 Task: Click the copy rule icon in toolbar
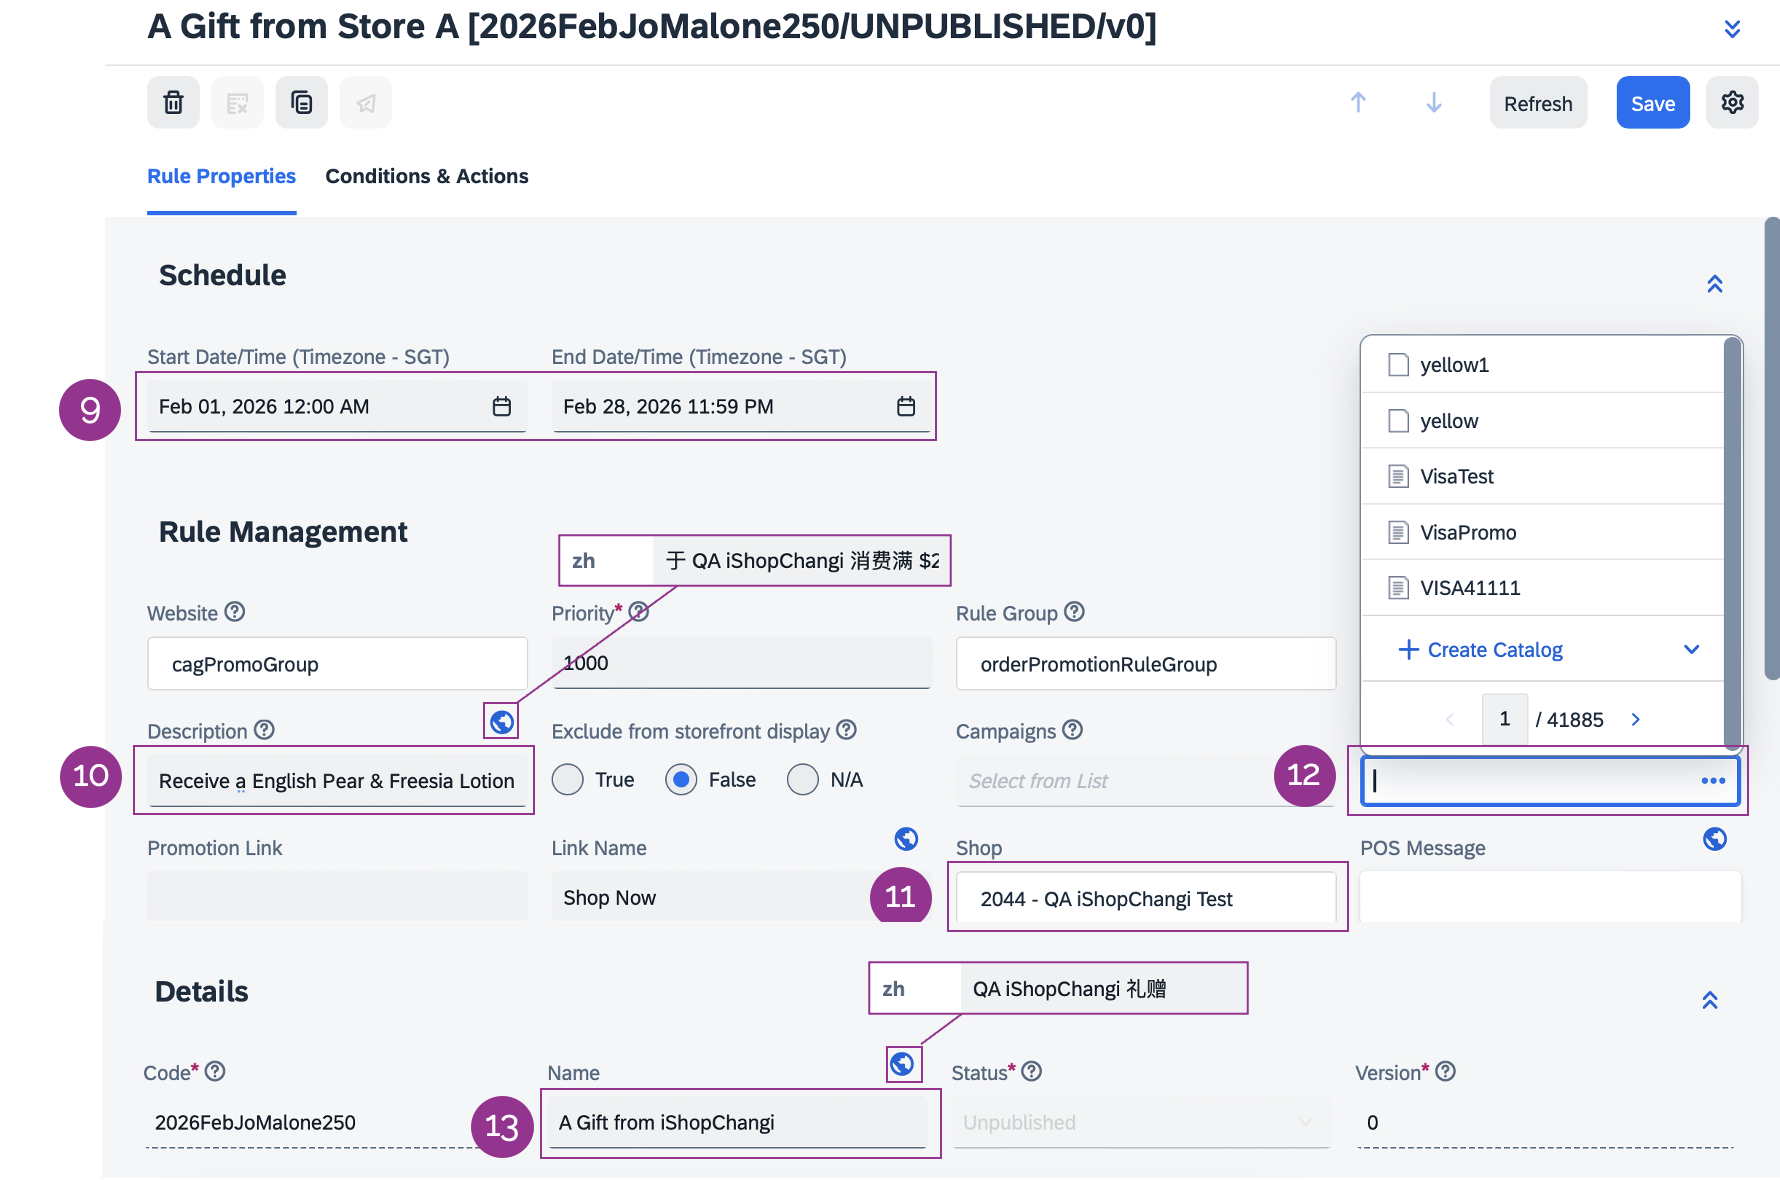coord(301,103)
